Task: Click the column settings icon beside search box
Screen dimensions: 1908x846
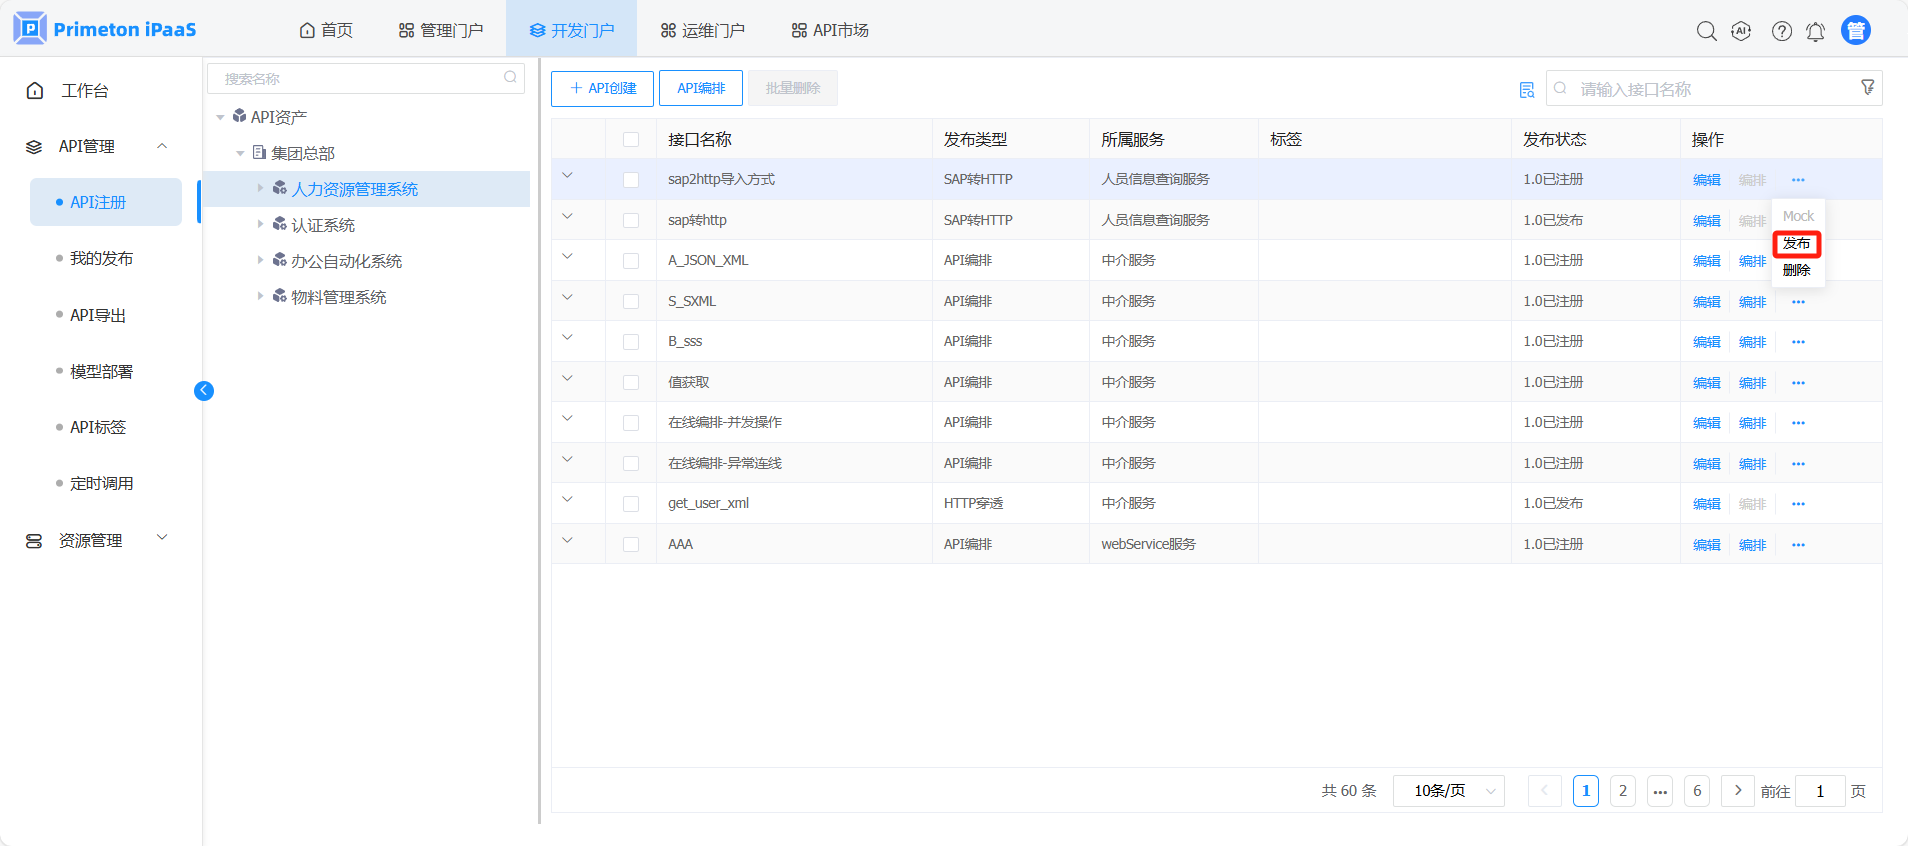Action: coord(1526,90)
